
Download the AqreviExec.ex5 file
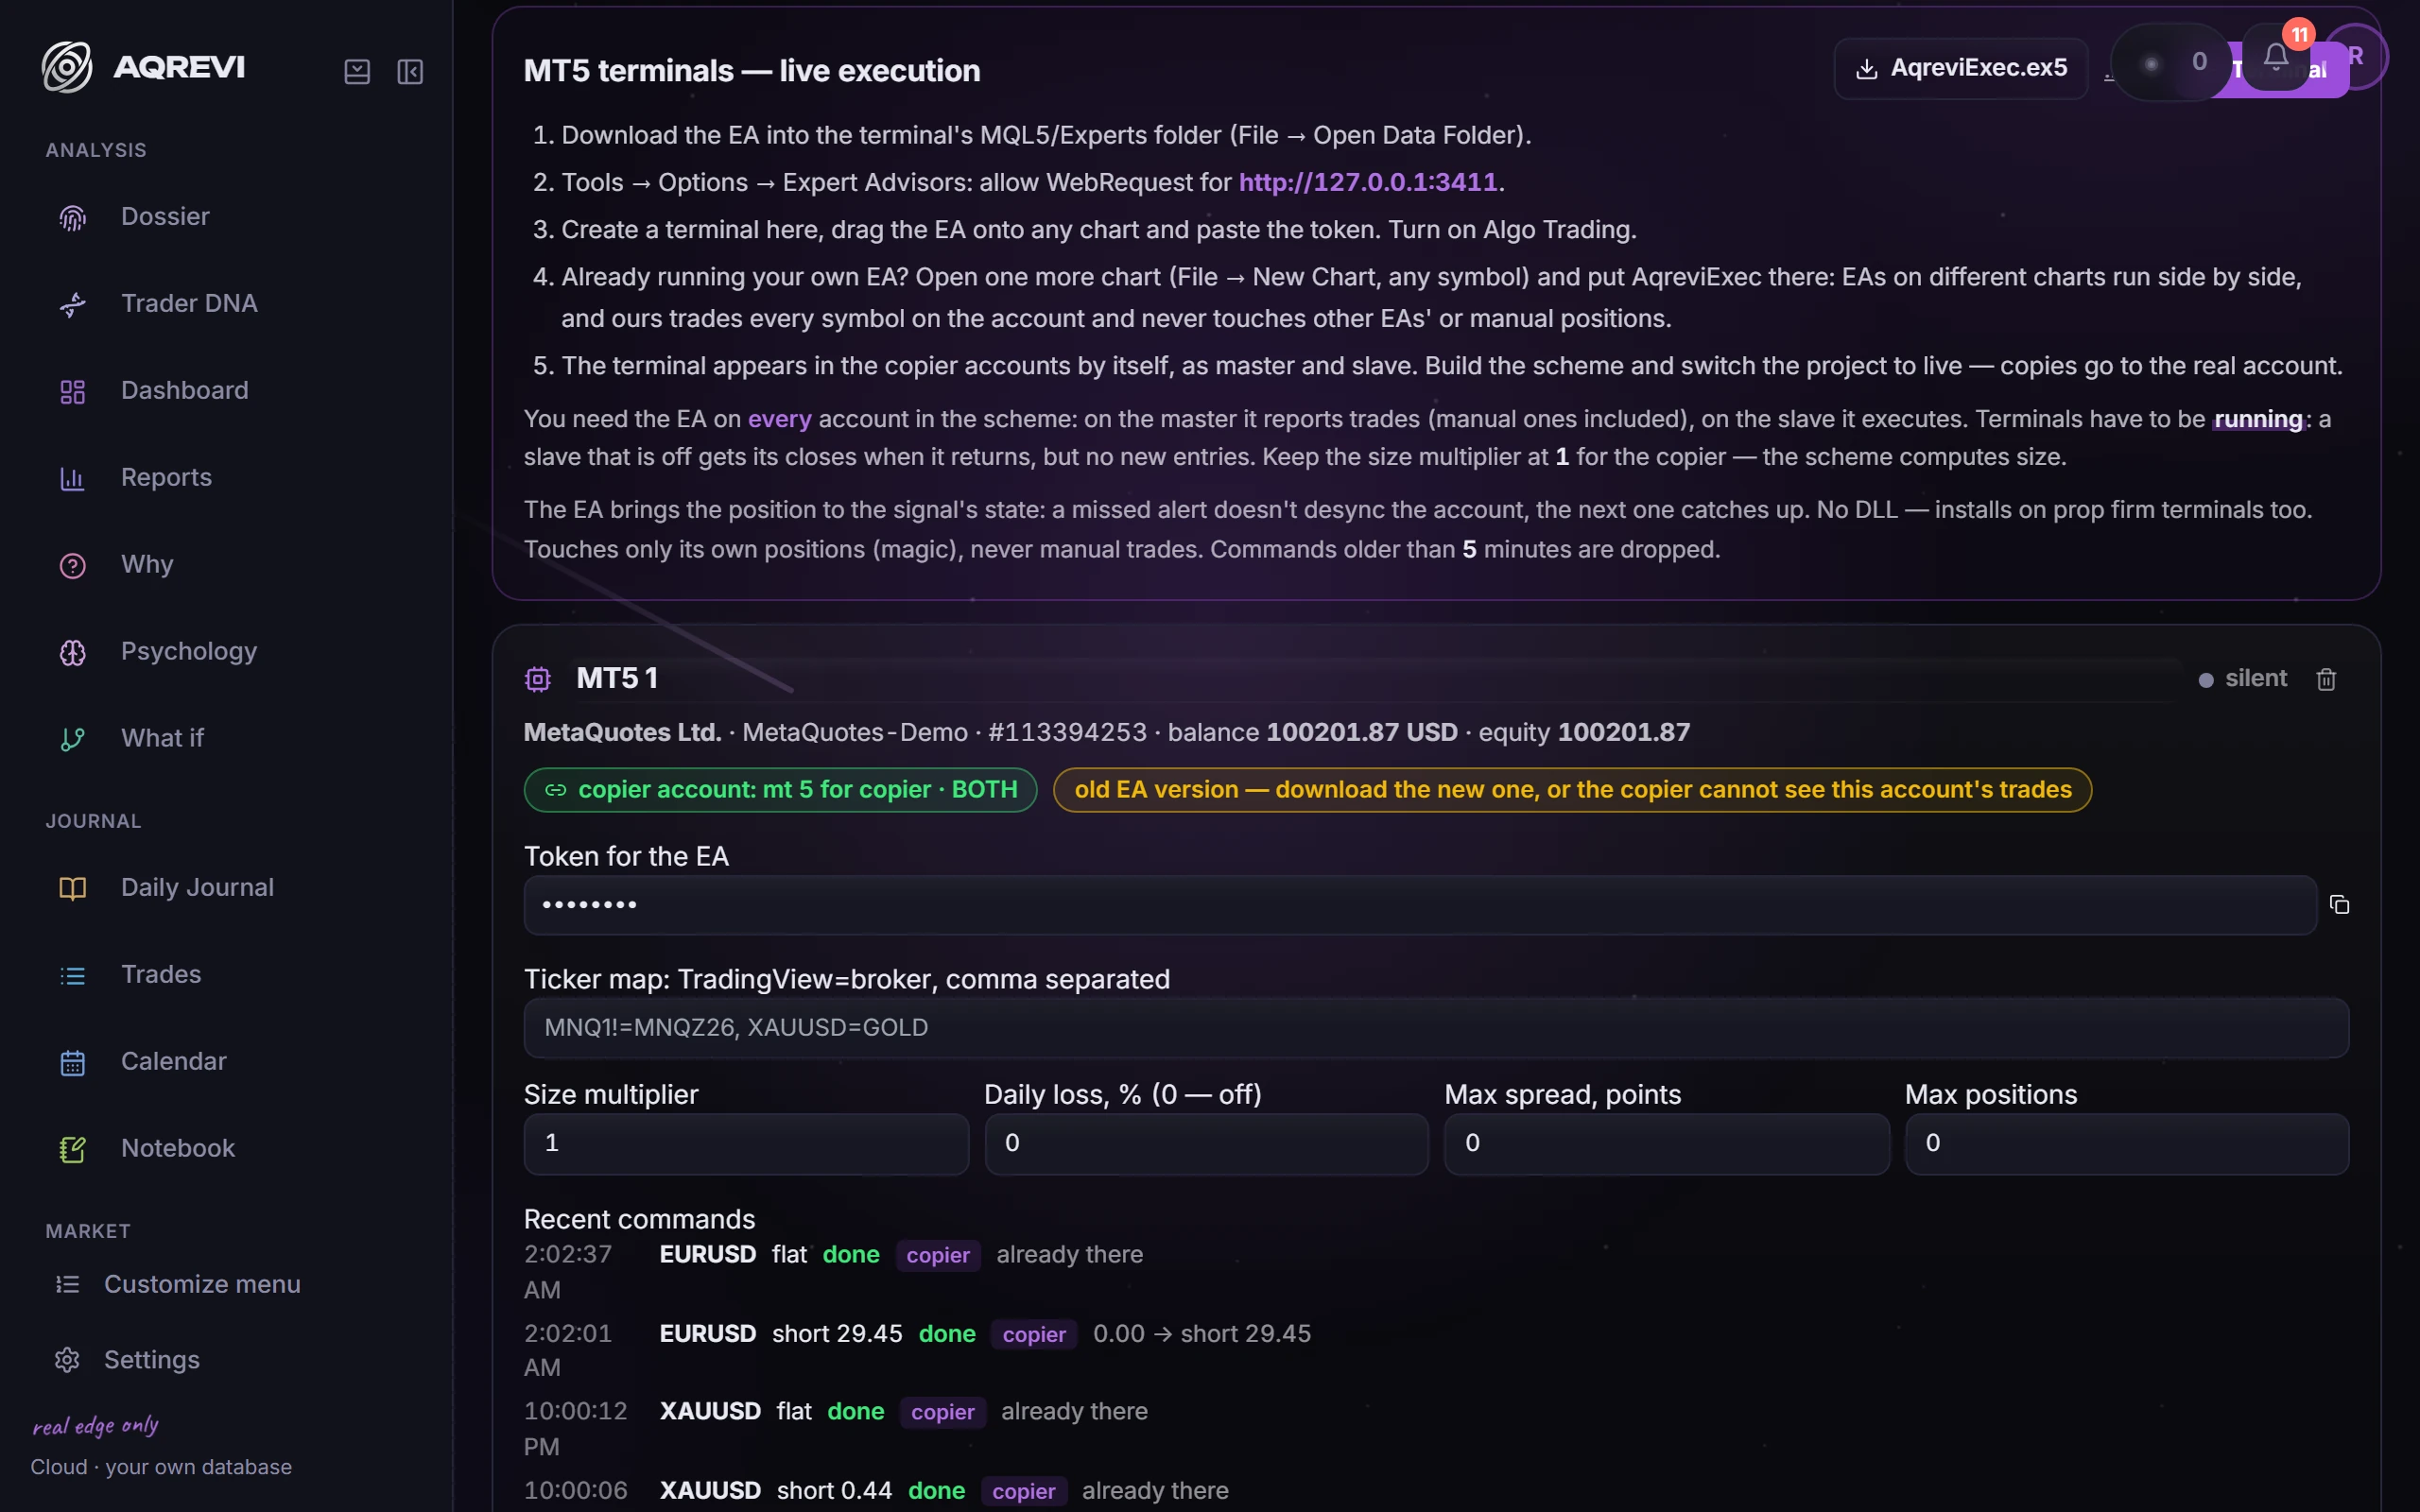coord(1960,68)
